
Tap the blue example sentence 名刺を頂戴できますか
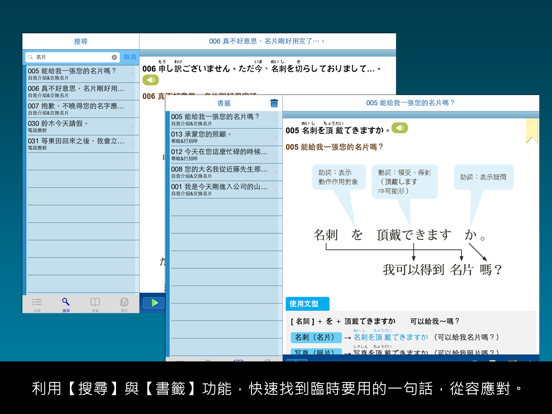(x=391, y=337)
